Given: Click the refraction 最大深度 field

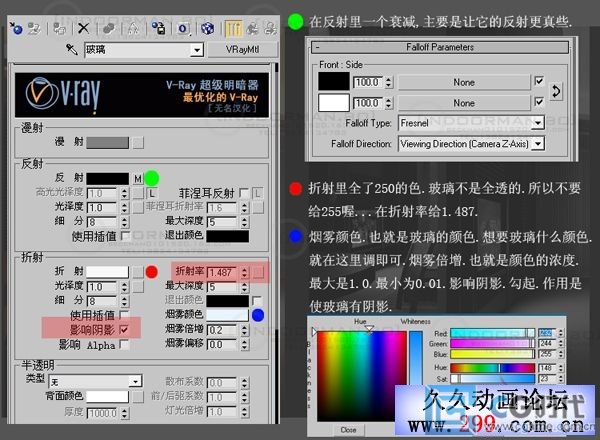Looking at the screenshot, I should pos(223,287).
